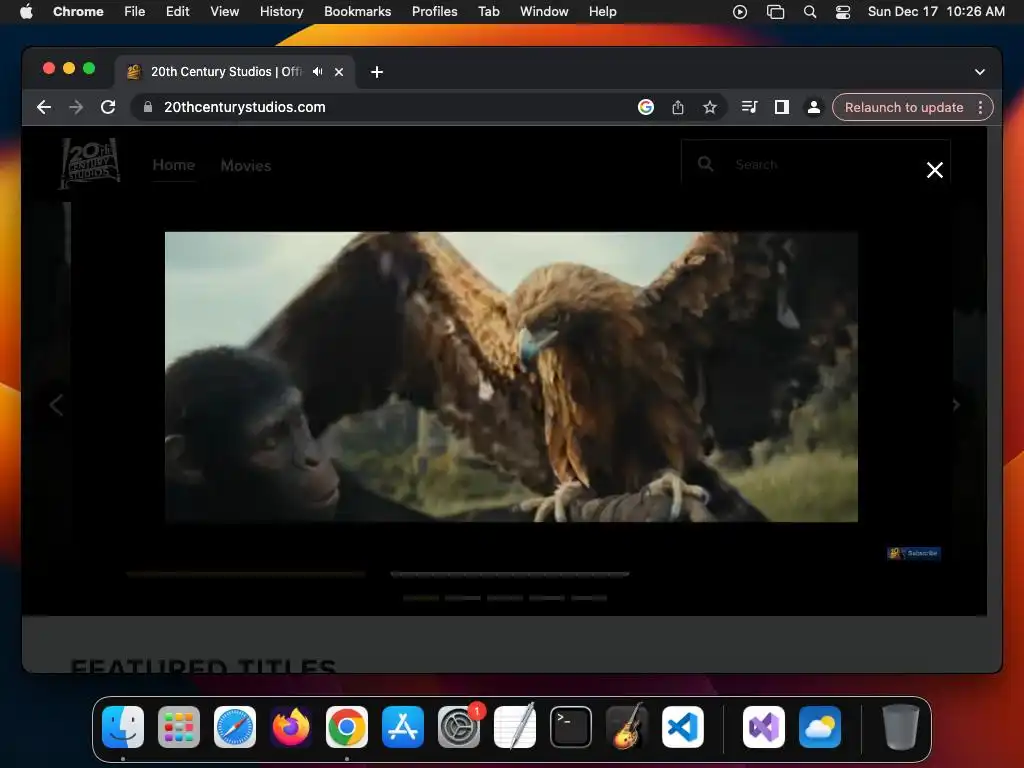This screenshot has height=768, width=1024.
Task: Open the Chrome application menu
Action: (x=78, y=12)
